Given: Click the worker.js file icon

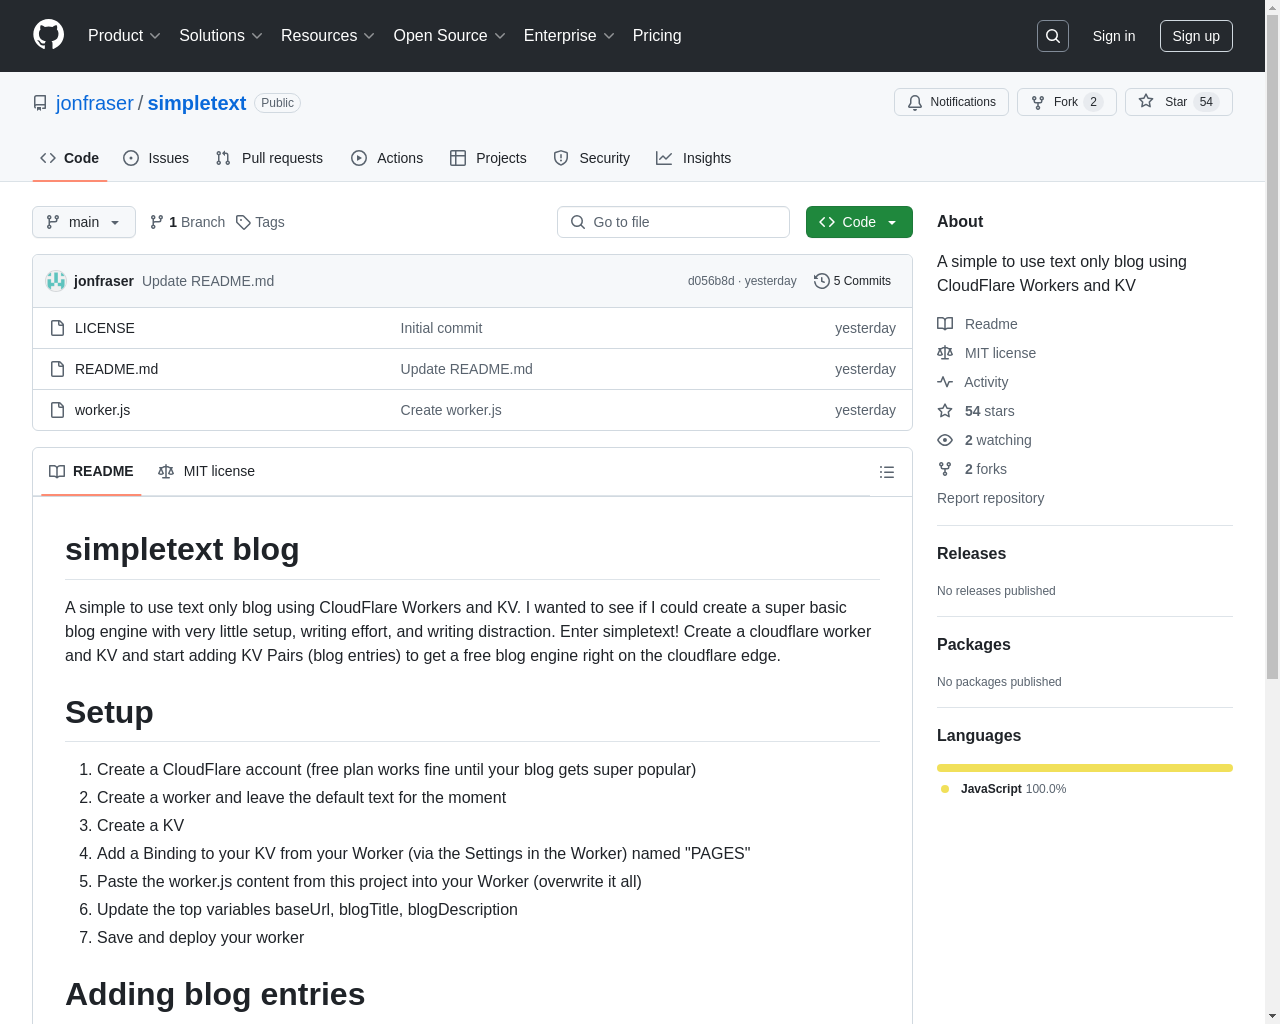Looking at the screenshot, I should pos(57,410).
